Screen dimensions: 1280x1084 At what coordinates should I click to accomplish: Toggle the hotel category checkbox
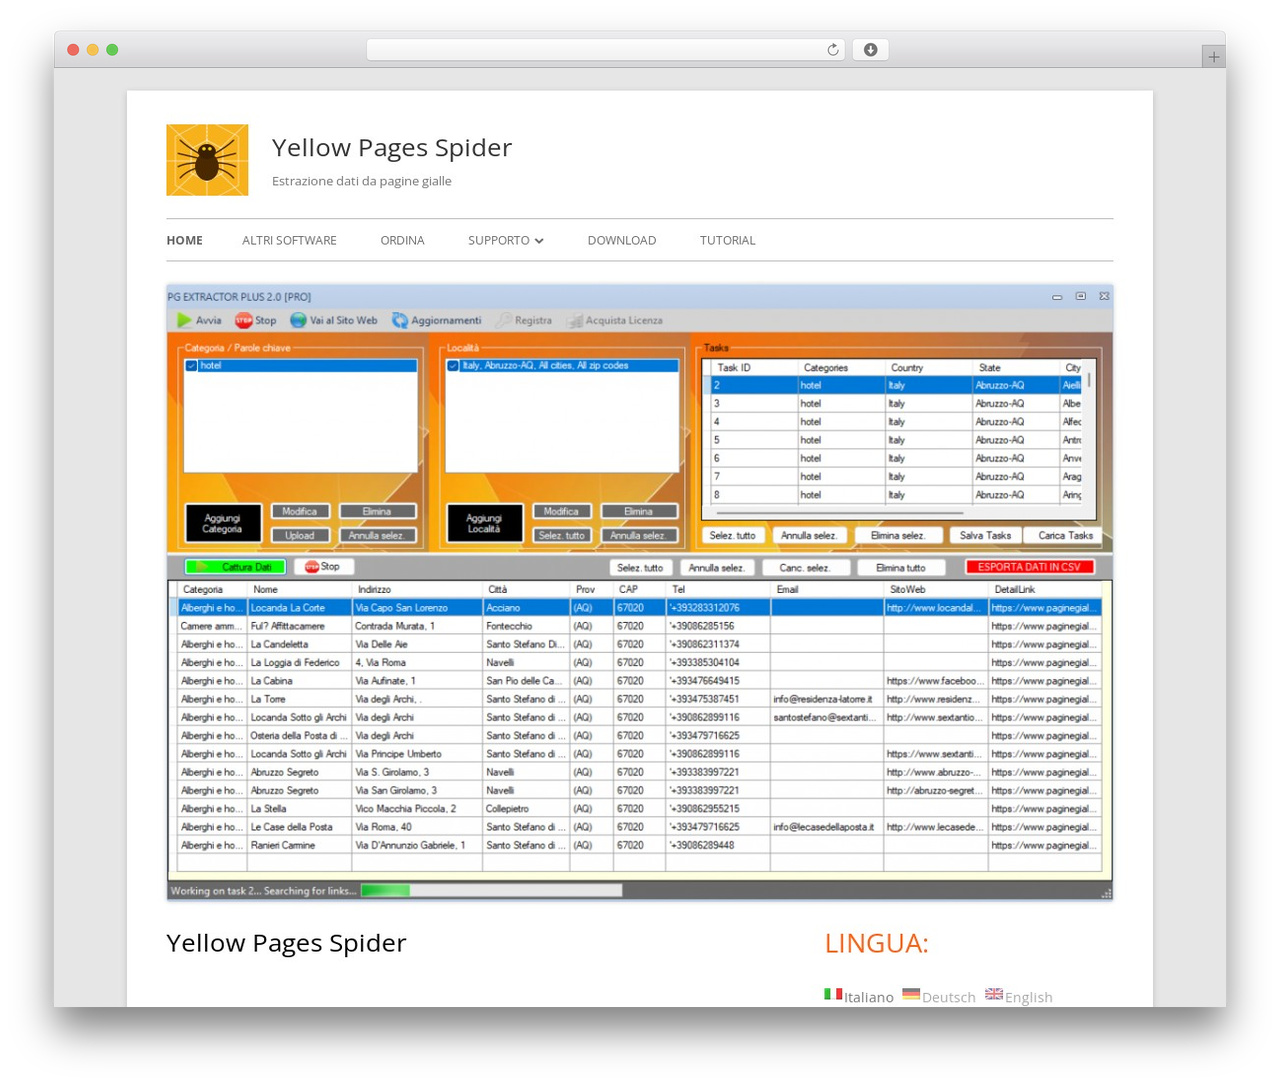[x=191, y=366]
